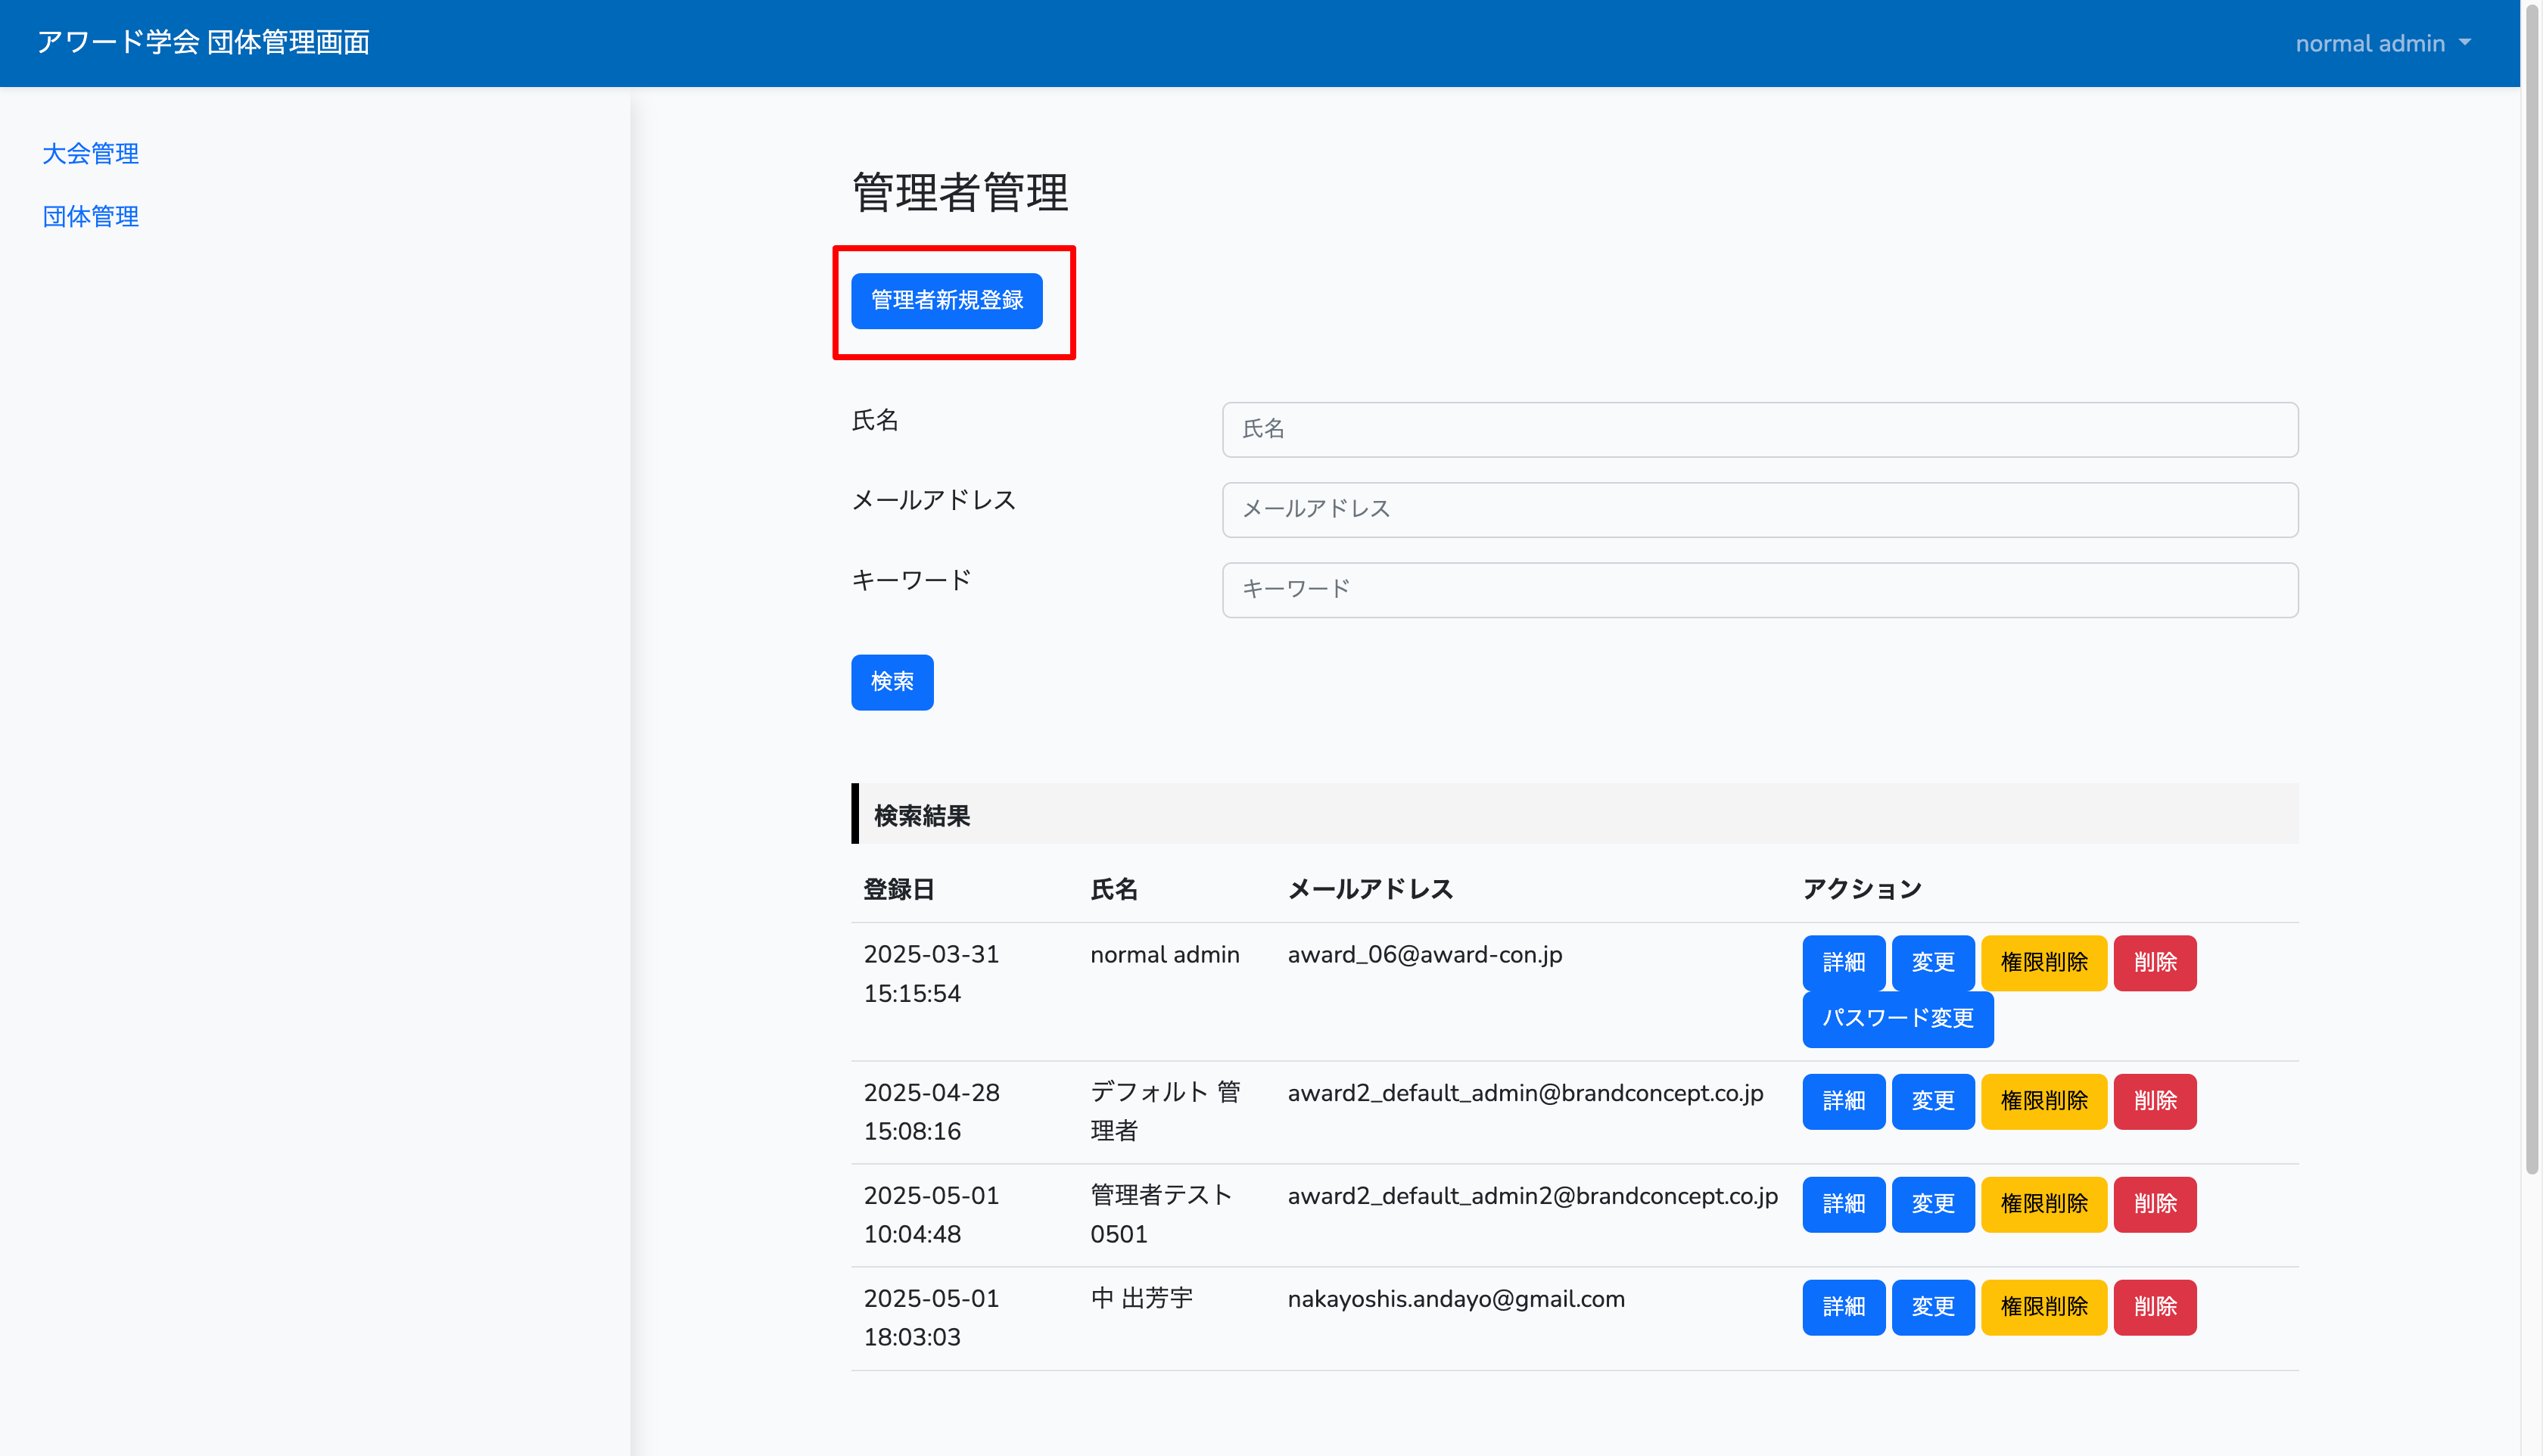Open the normal admin user dropdown
This screenshot has width=2543, height=1456.
[2381, 43]
